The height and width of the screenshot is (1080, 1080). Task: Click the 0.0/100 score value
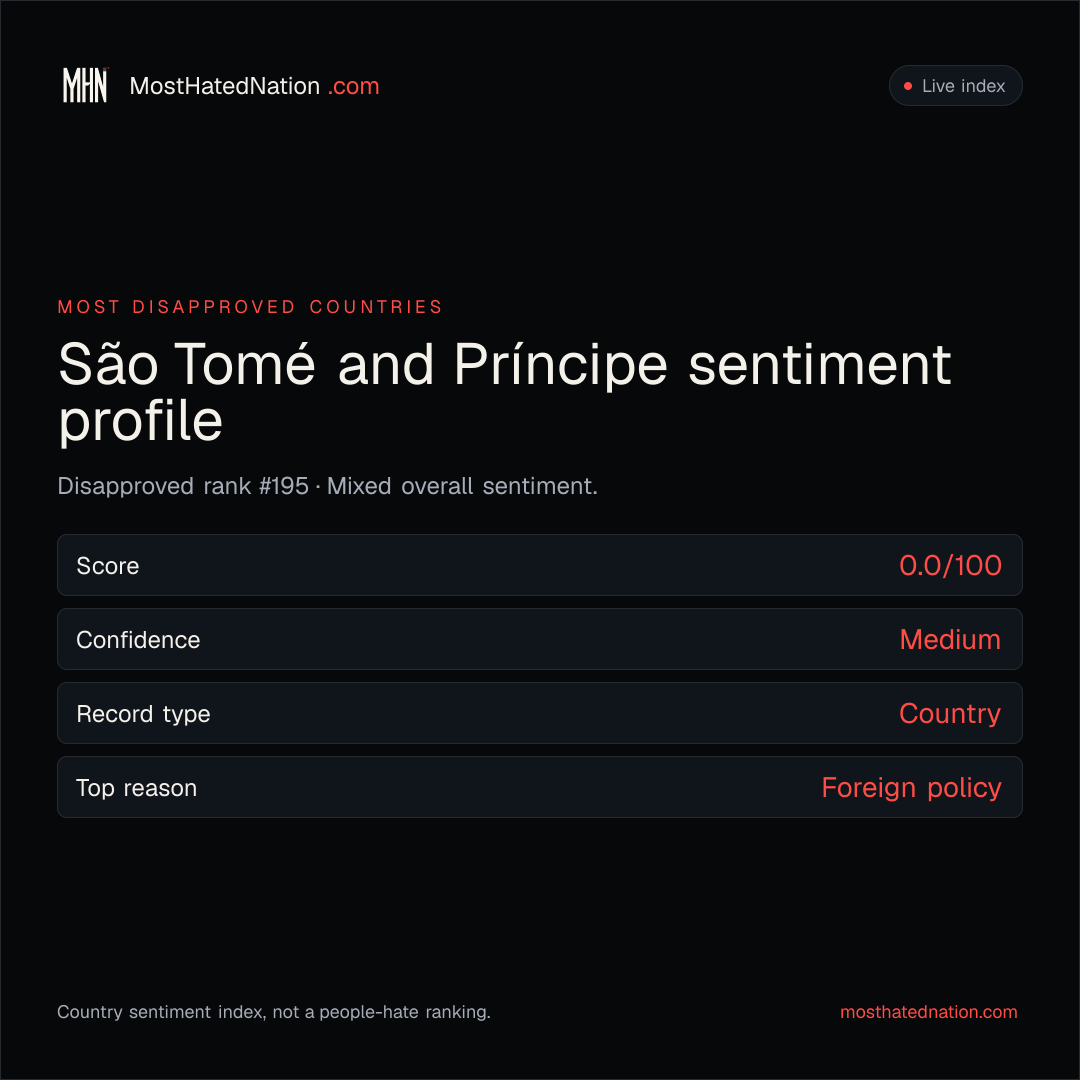click(x=950, y=565)
